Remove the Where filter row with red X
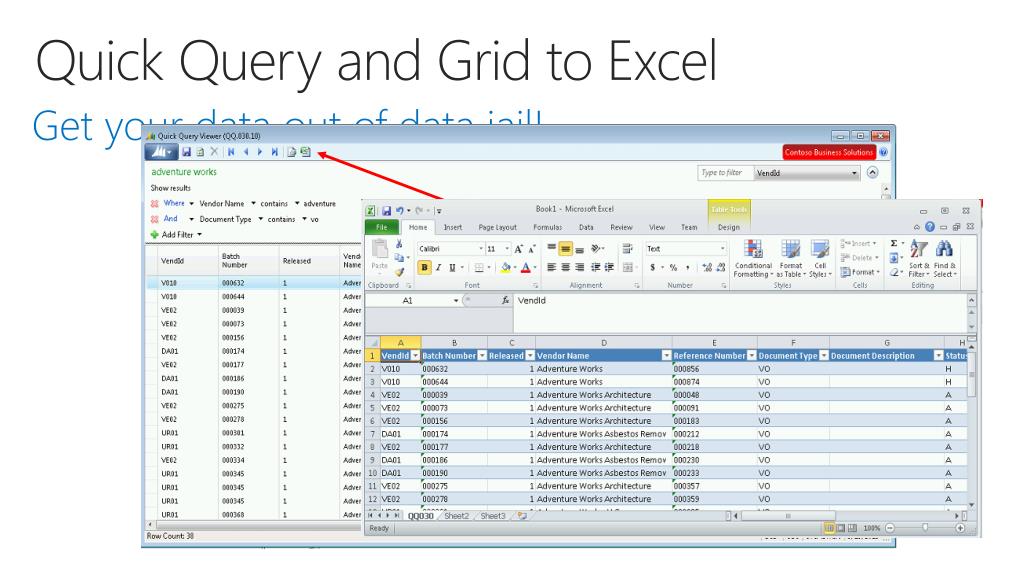This screenshot has height=575, width=1023. (155, 204)
